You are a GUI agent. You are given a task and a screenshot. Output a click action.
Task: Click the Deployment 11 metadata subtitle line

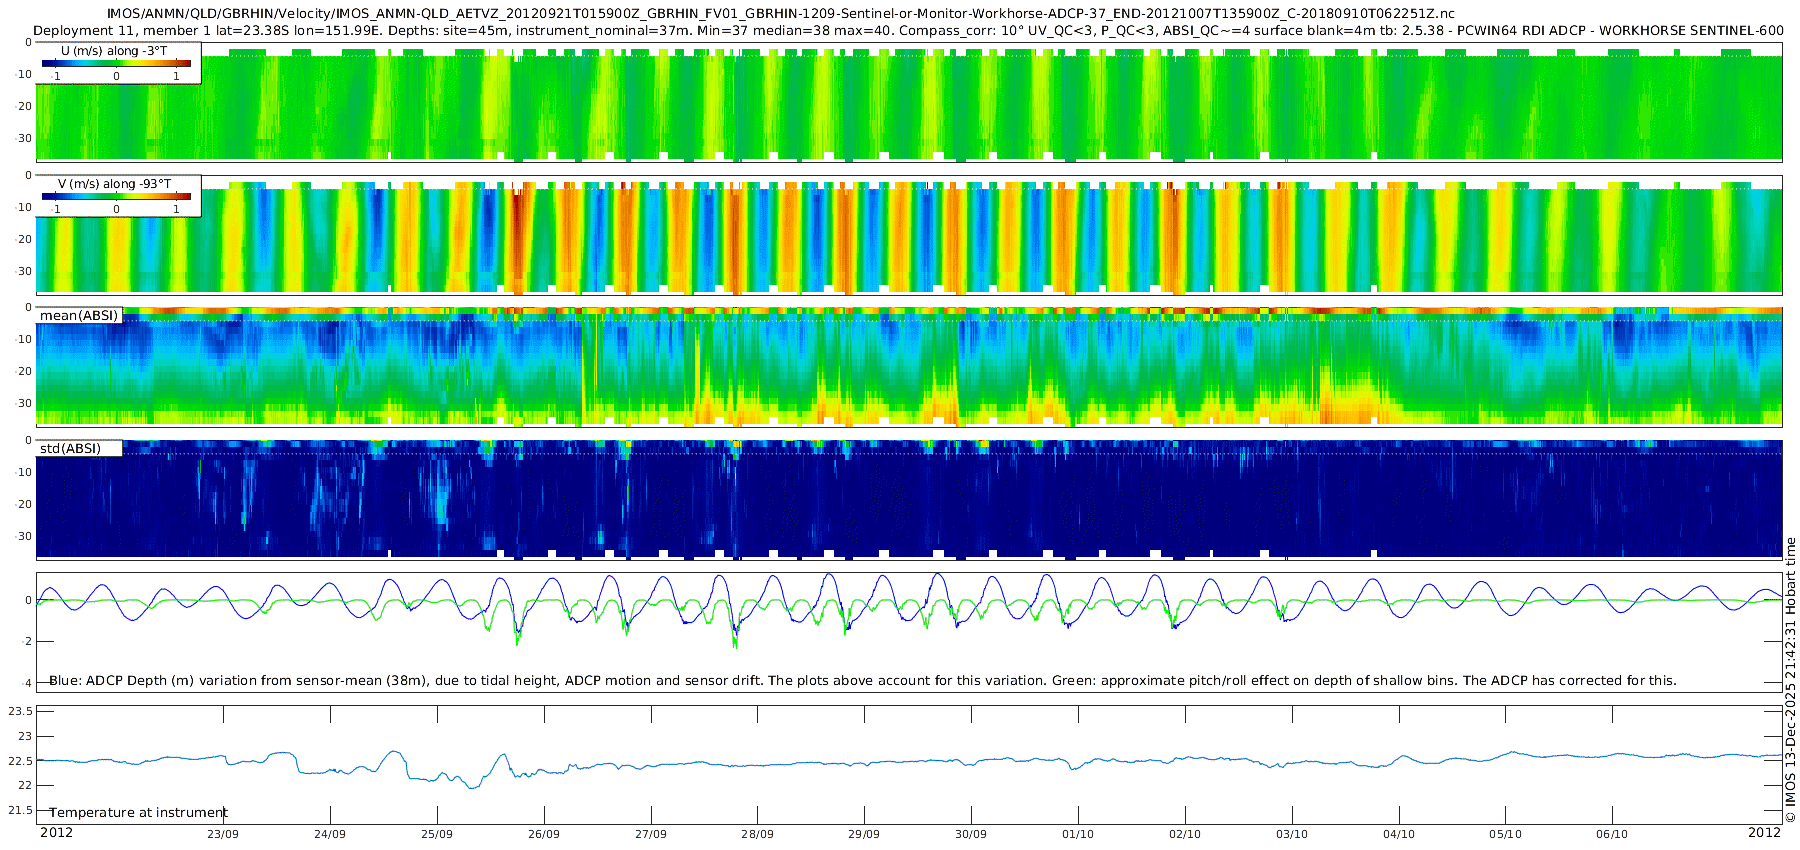pyautogui.click(x=908, y=30)
